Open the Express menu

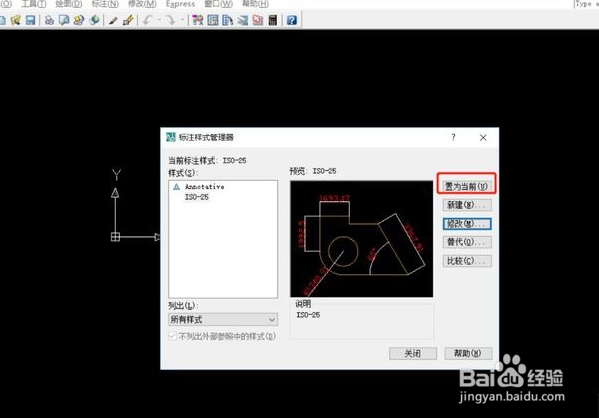click(x=180, y=4)
